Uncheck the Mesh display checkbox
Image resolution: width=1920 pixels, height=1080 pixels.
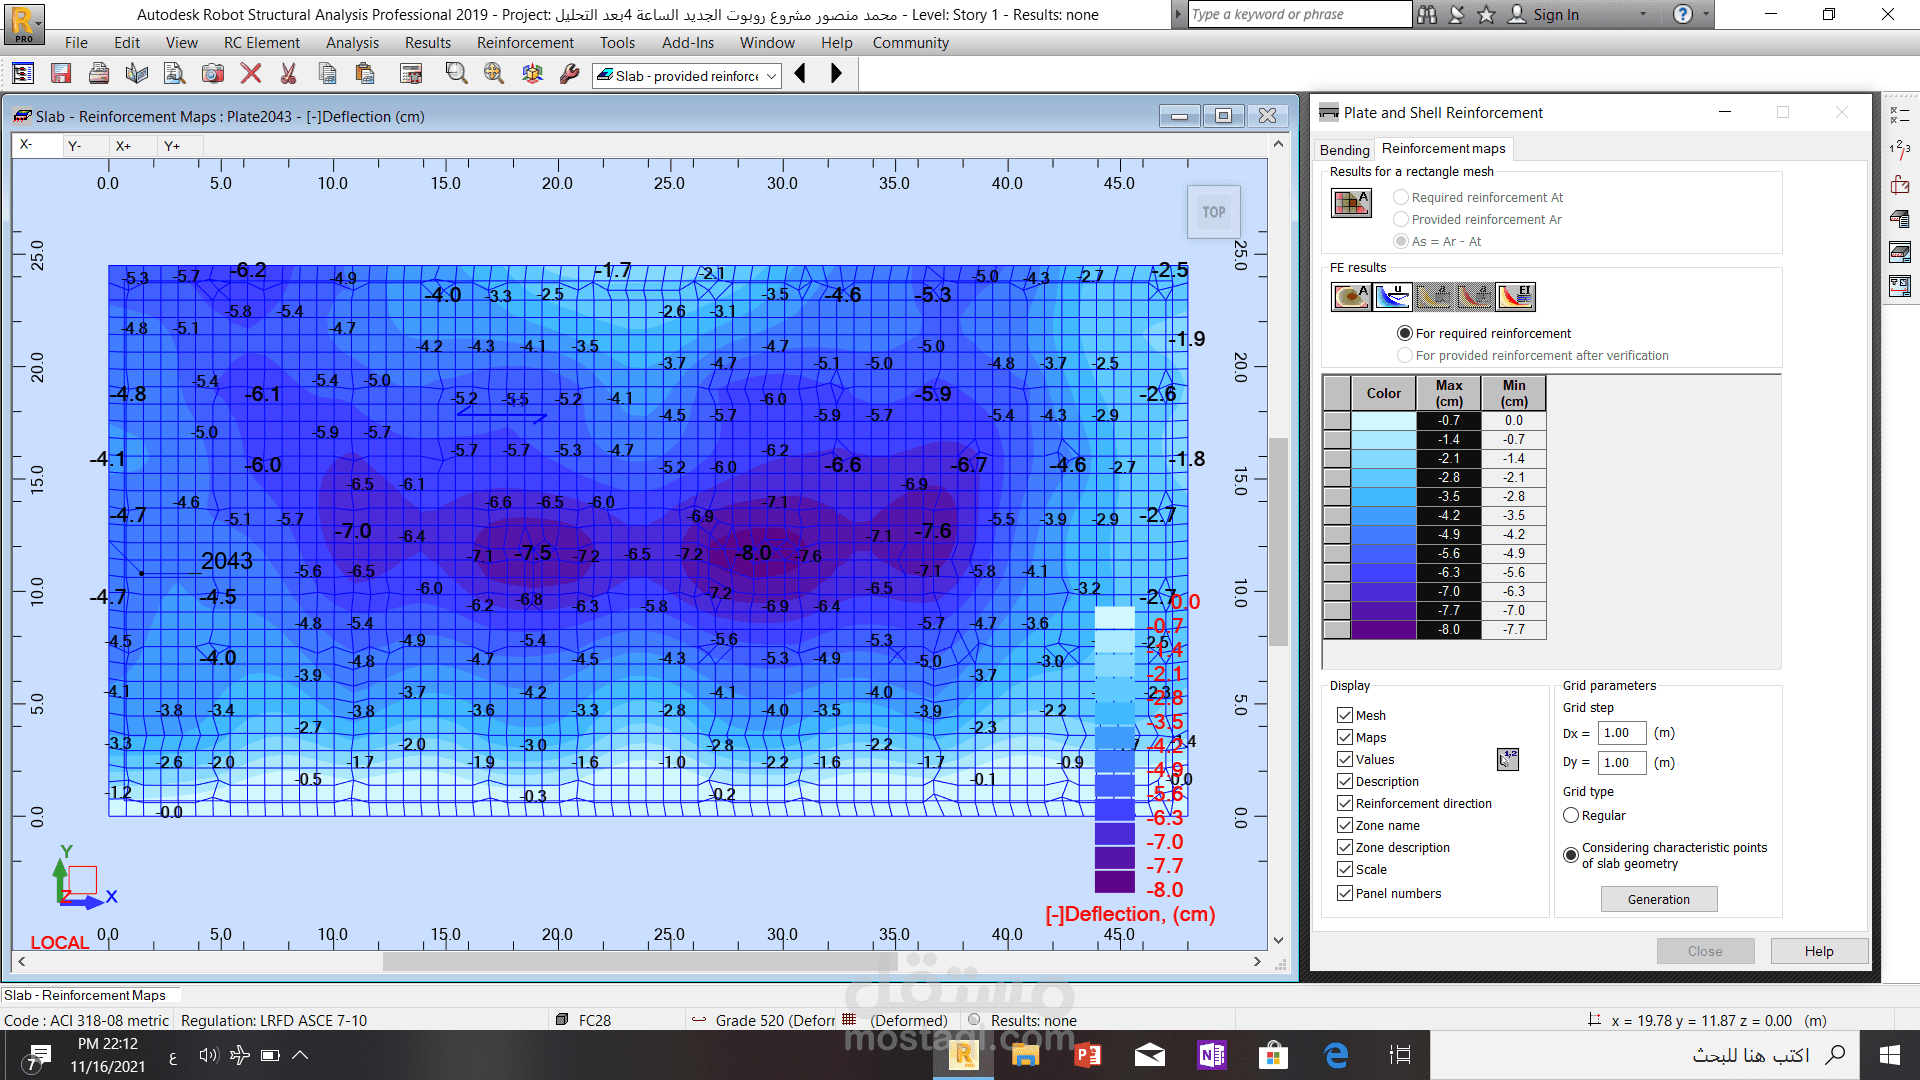[x=1345, y=715]
